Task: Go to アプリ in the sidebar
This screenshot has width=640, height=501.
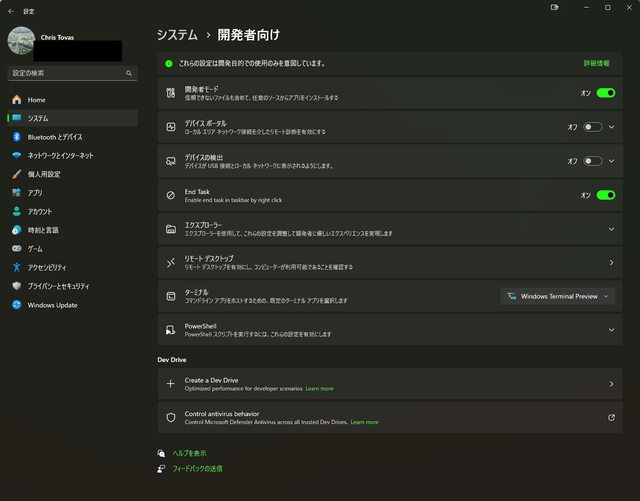Action: point(35,193)
